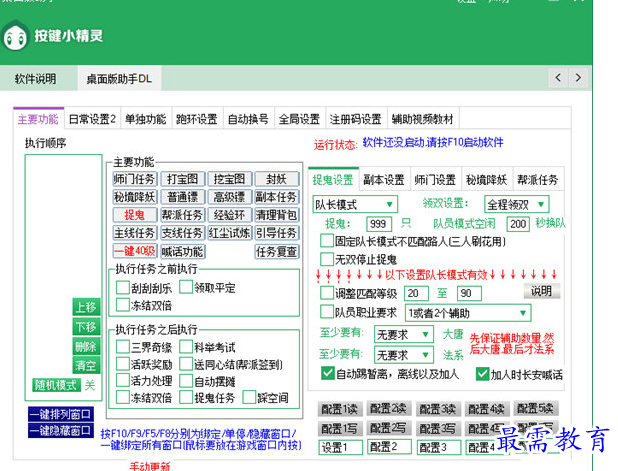
Task: Click the 按键小精灵 logo icon
Action: [15, 36]
